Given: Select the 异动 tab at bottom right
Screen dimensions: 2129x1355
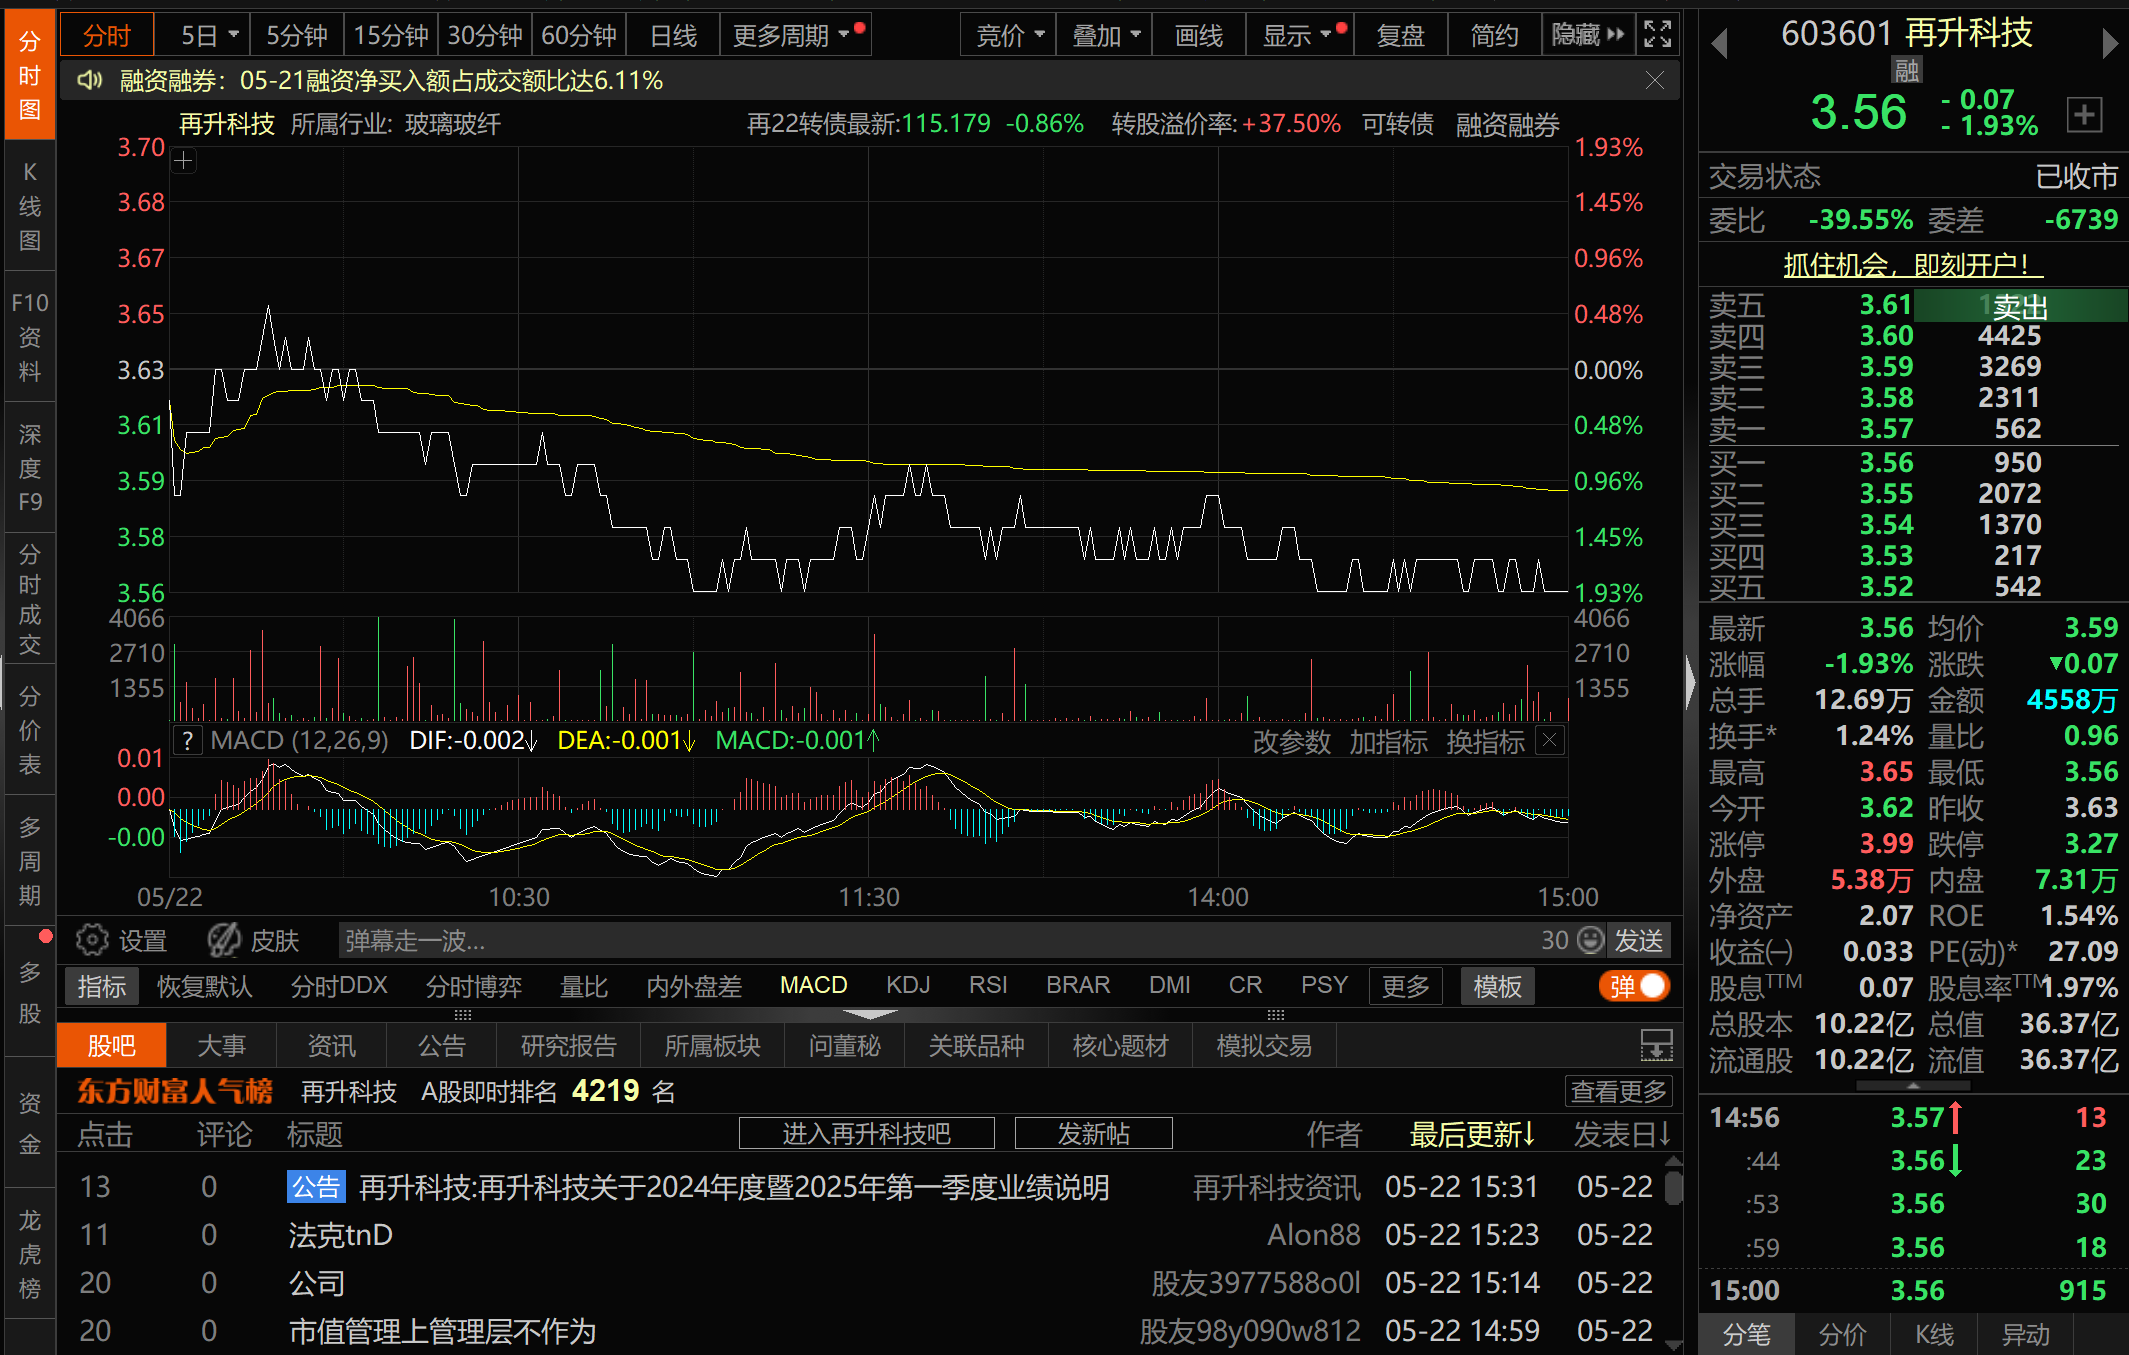Looking at the screenshot, I should [x=2026, y=1334].
